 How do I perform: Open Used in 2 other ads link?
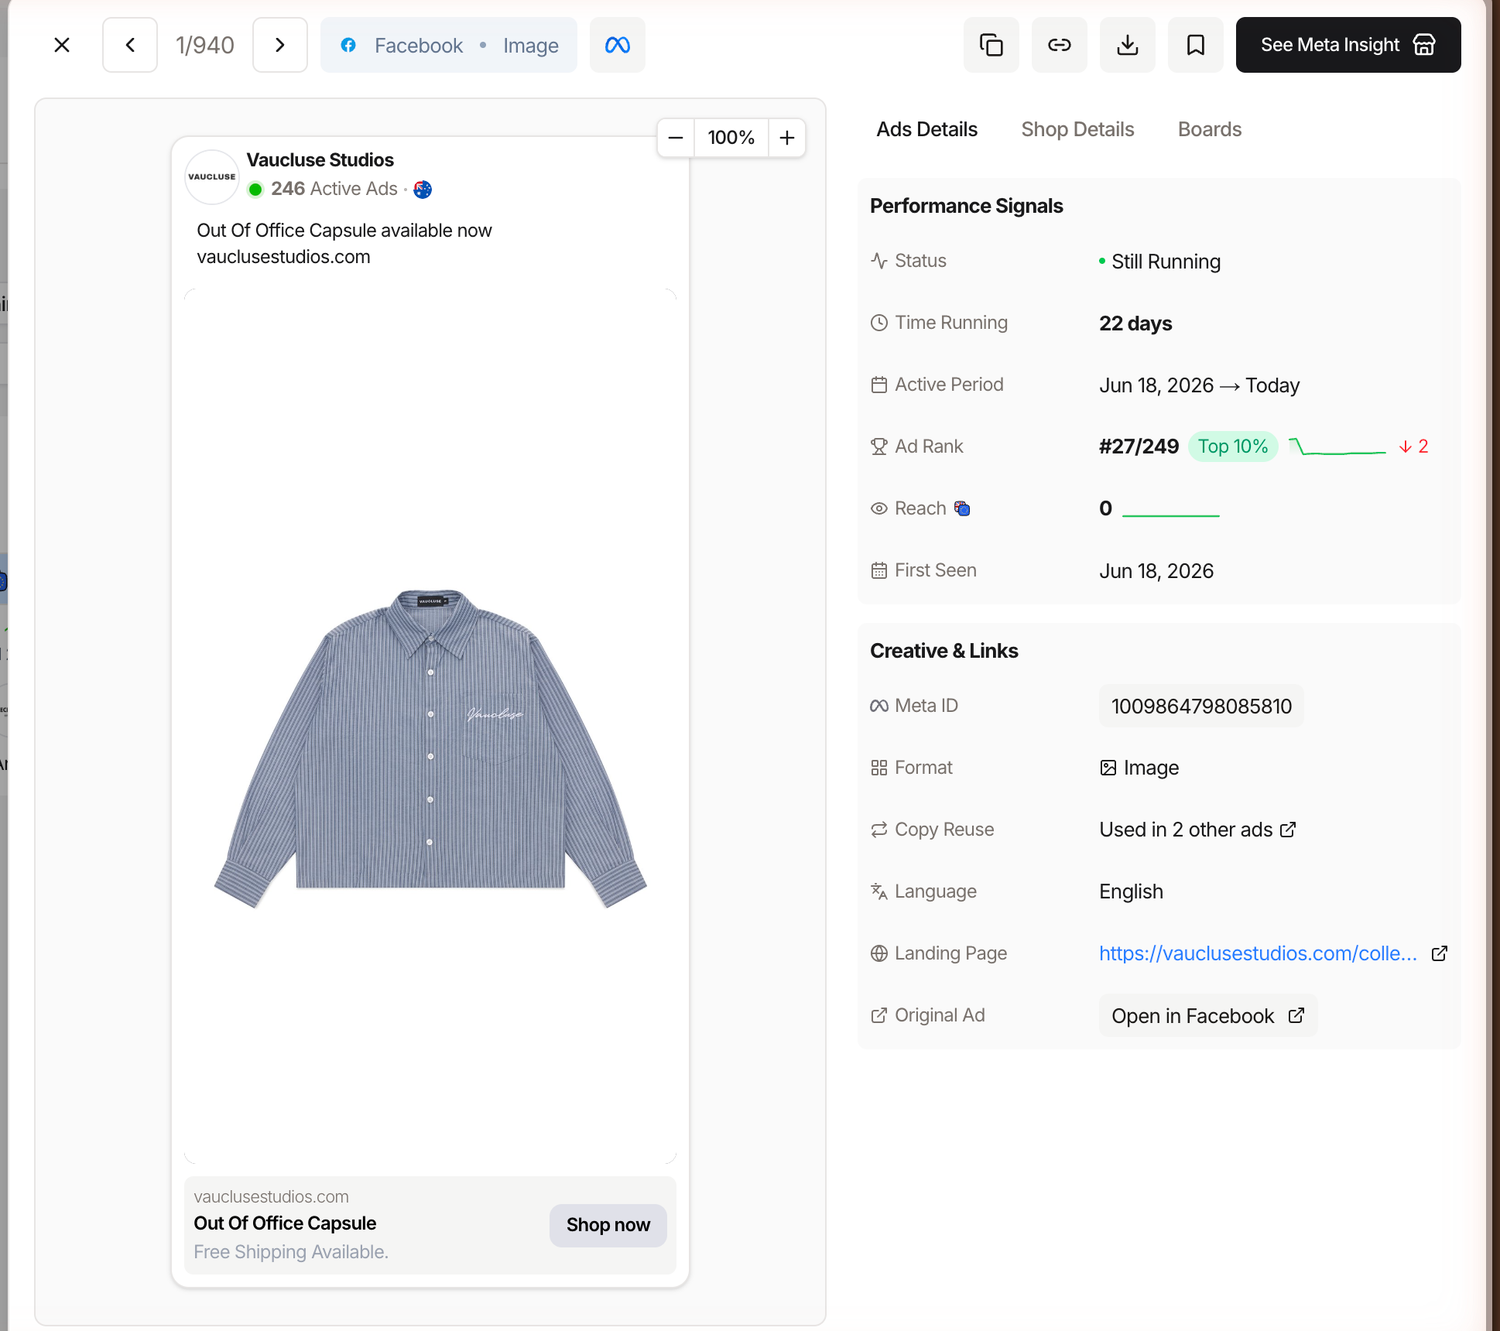pos(1197,830)
